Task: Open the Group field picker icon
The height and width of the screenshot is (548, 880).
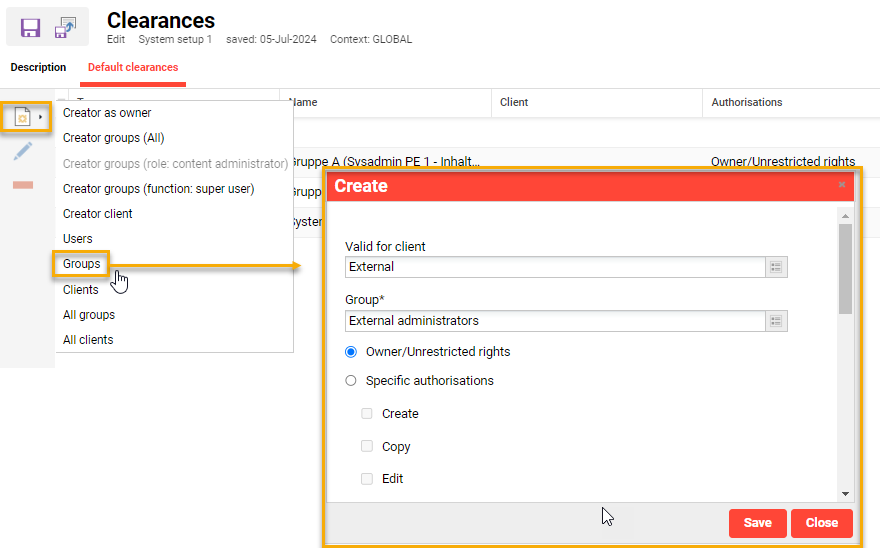Action: 777,321
